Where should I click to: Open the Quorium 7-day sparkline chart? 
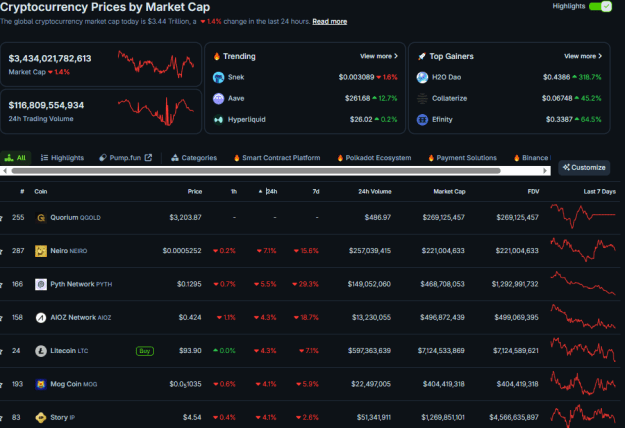tap(583, 216)
